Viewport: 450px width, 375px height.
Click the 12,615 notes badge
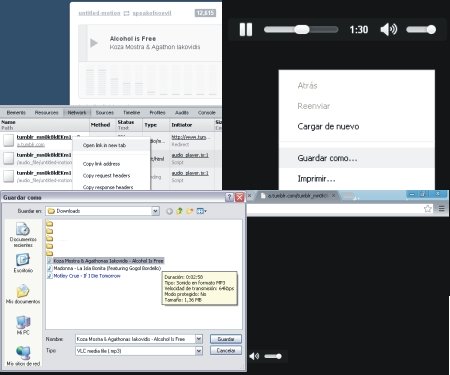coord(205,13)
